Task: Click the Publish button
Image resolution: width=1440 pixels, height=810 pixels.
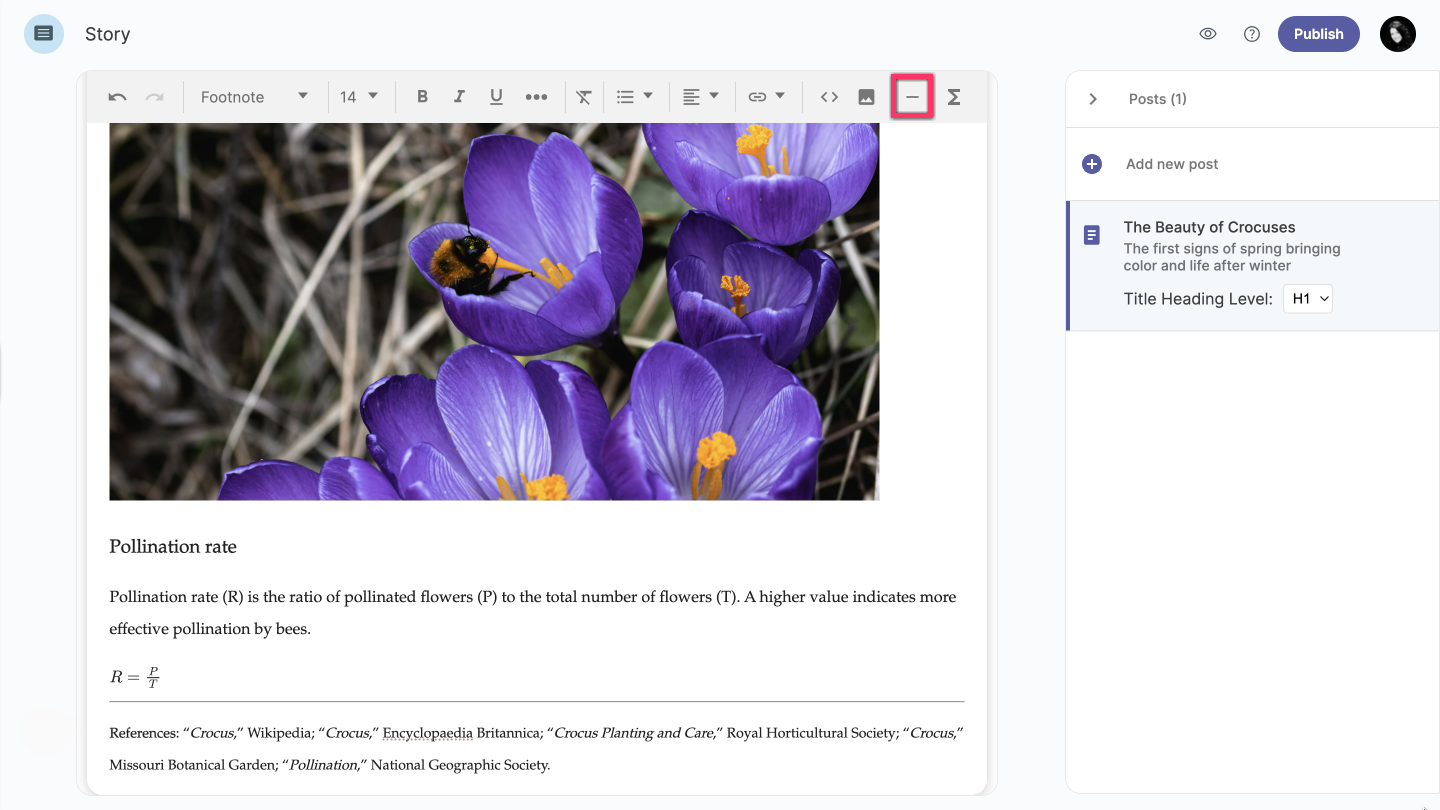Action: pos(1318,34)
